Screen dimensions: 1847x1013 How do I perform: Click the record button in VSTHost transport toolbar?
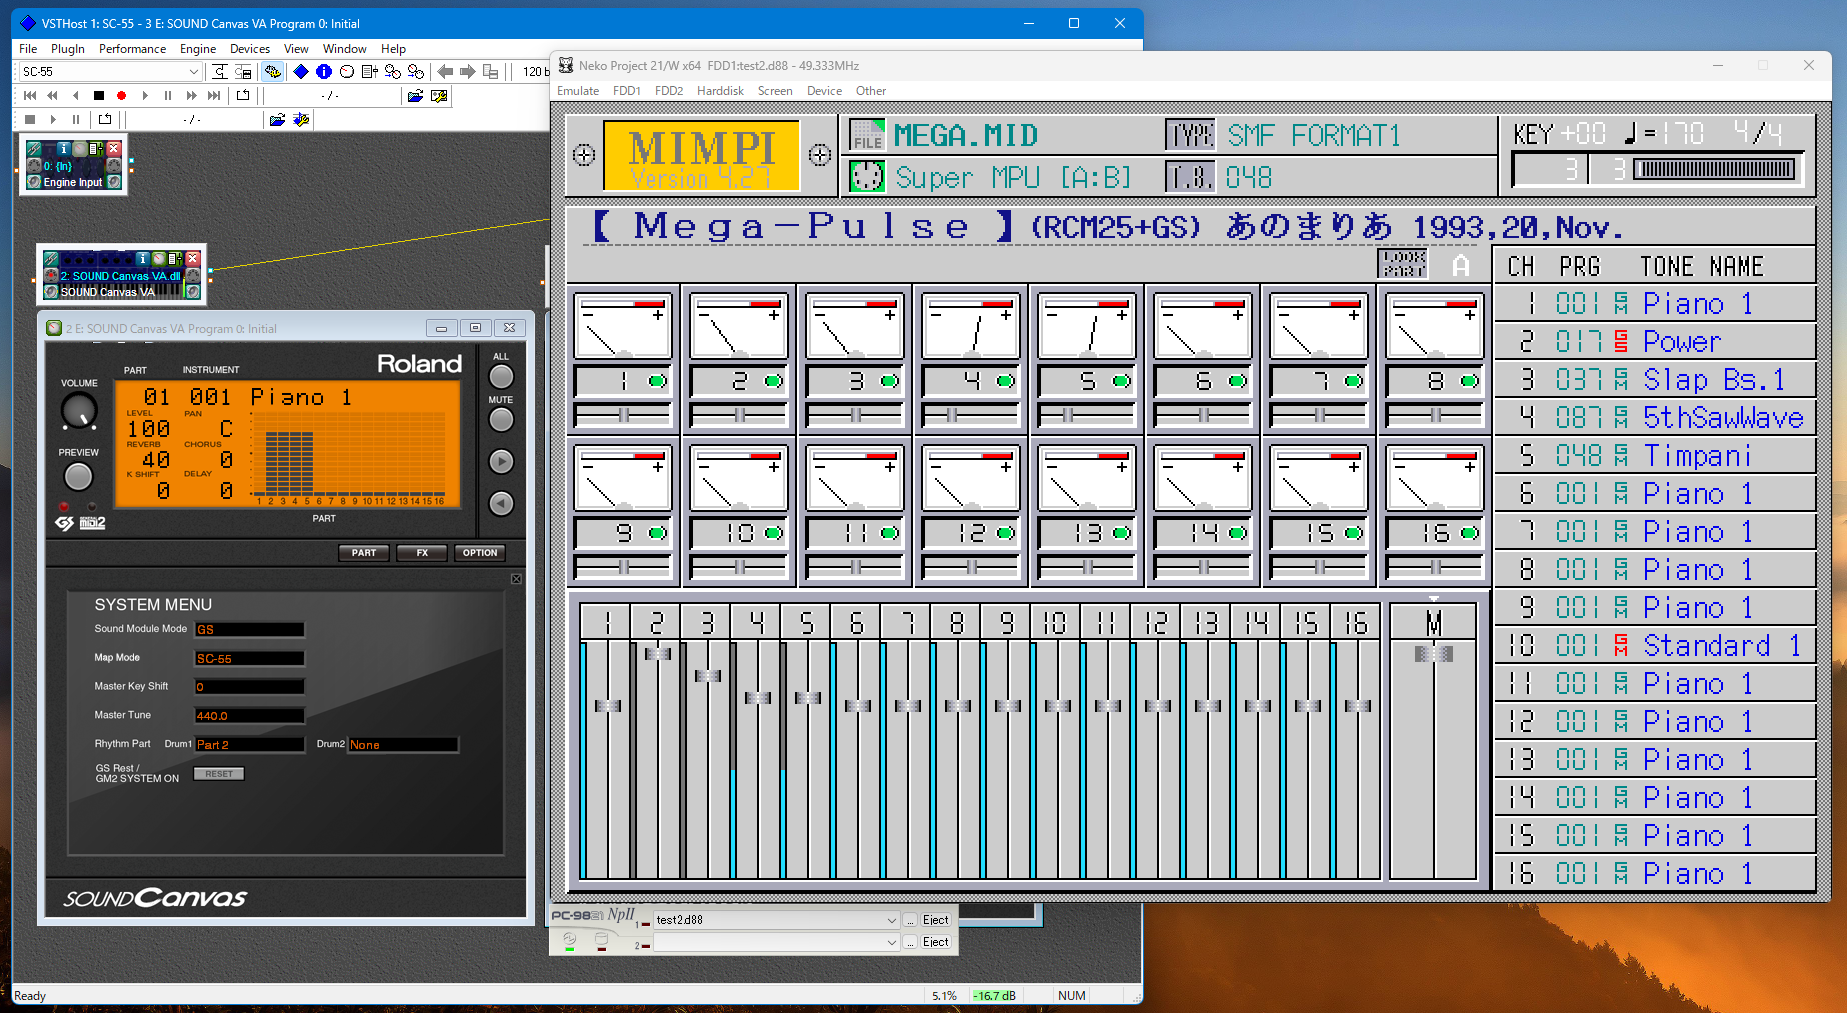[x=122, y=96]
